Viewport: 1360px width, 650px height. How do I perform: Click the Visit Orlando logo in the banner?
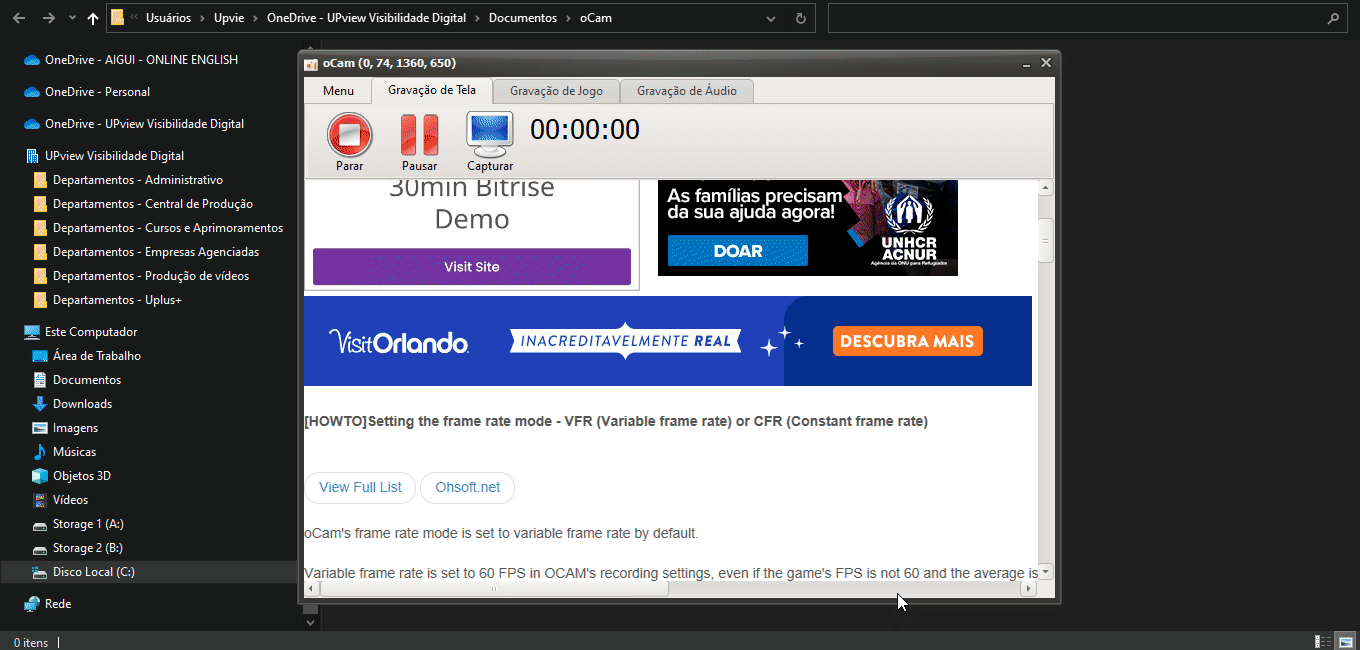pos(398,341)
